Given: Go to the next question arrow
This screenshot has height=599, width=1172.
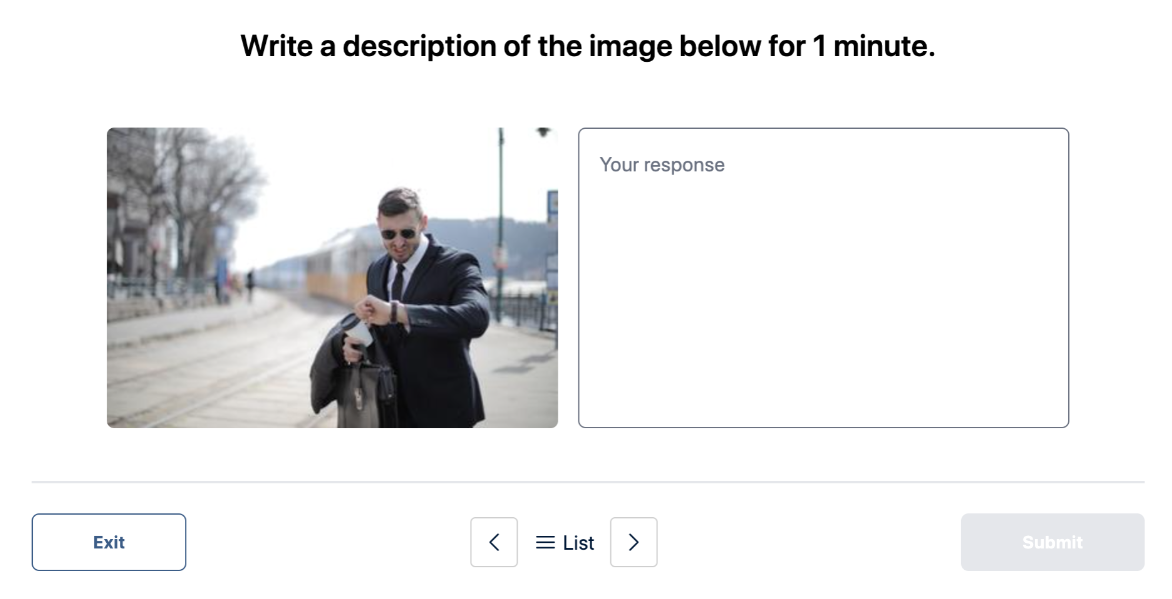Looking at the screenshot, I should click(x=633, y=542).
